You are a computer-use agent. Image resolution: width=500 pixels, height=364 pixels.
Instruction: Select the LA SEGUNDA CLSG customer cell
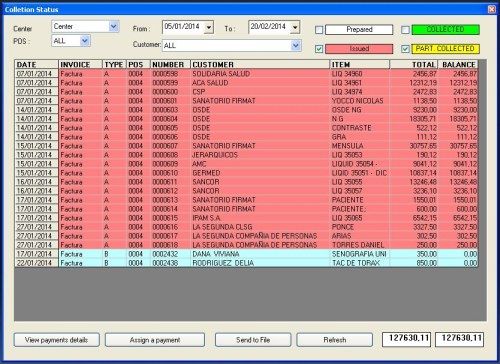point(260,227)
